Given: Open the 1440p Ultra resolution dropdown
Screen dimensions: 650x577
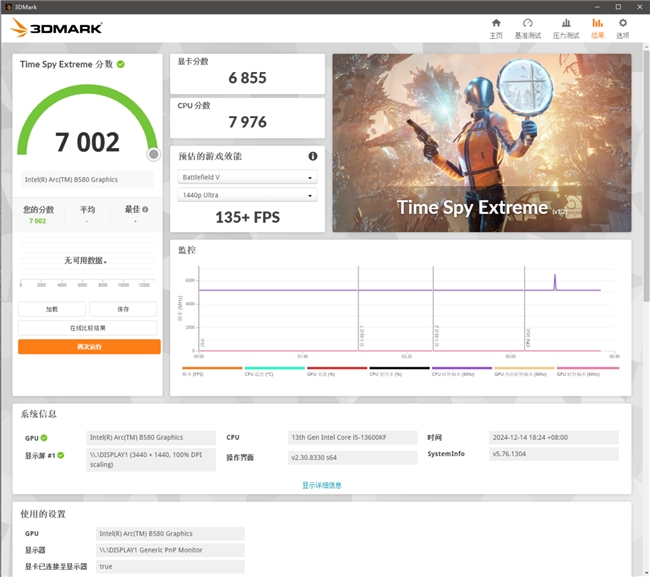Looking at the screenshot, I should (247, 195).
